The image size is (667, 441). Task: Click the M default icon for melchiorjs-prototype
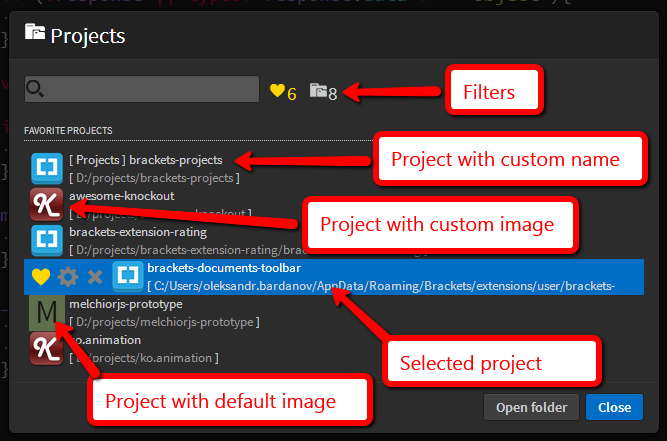pos(47,313)
